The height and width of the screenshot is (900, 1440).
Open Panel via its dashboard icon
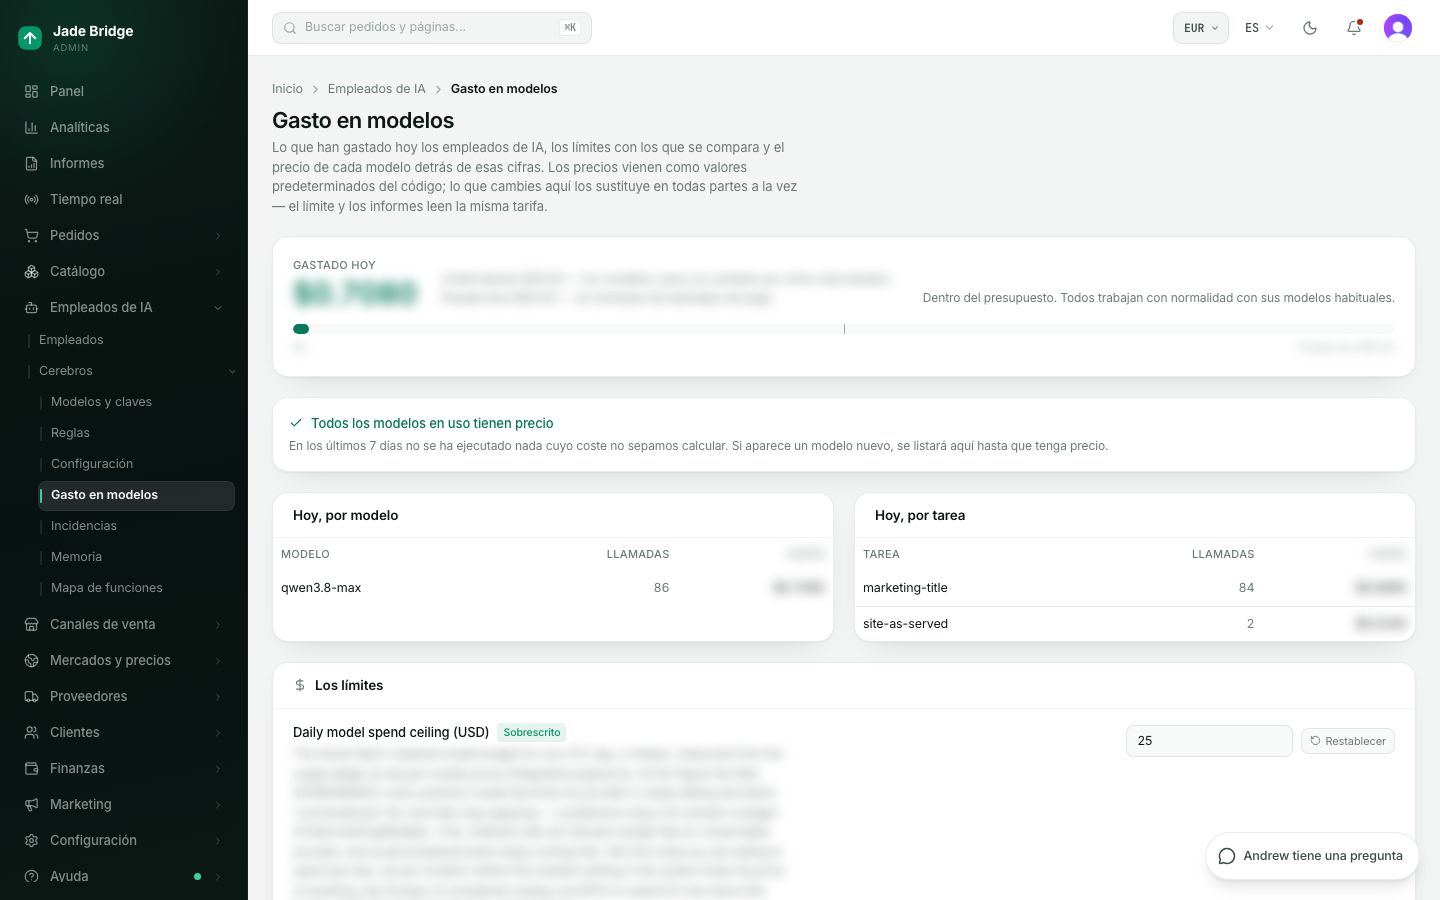[x=31, y=91]
